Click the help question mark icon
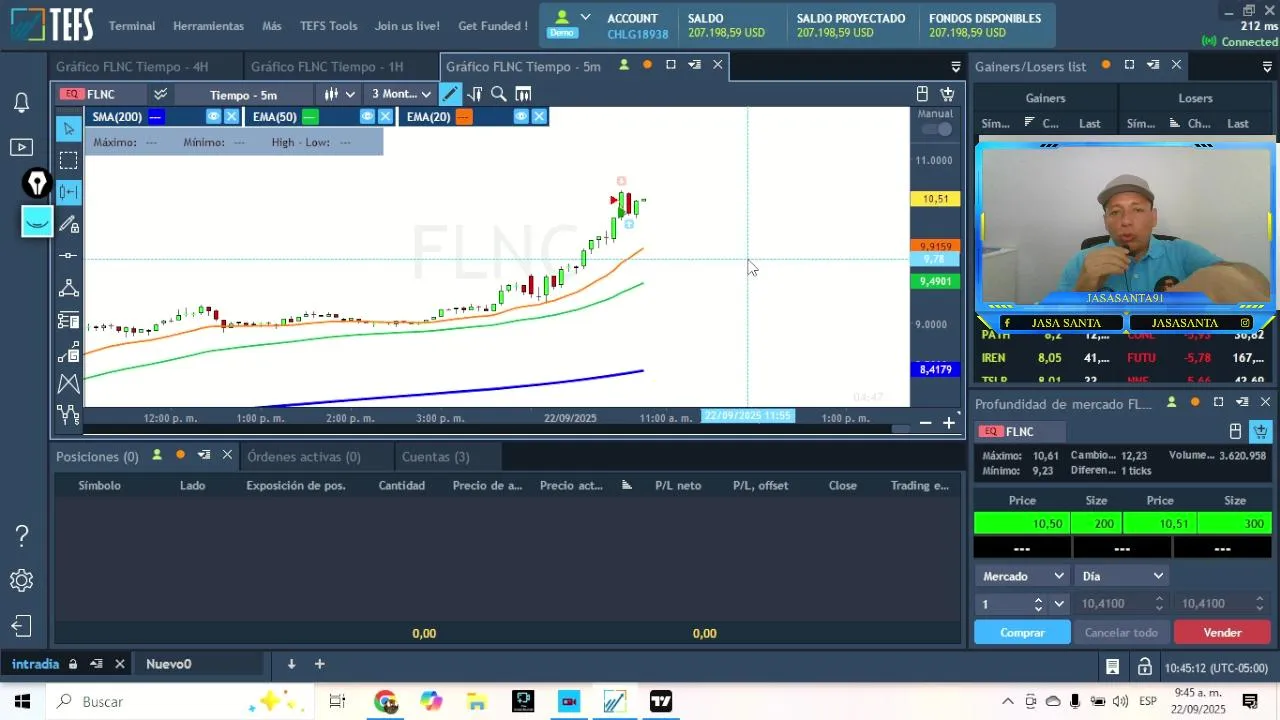 pos(21,535)
